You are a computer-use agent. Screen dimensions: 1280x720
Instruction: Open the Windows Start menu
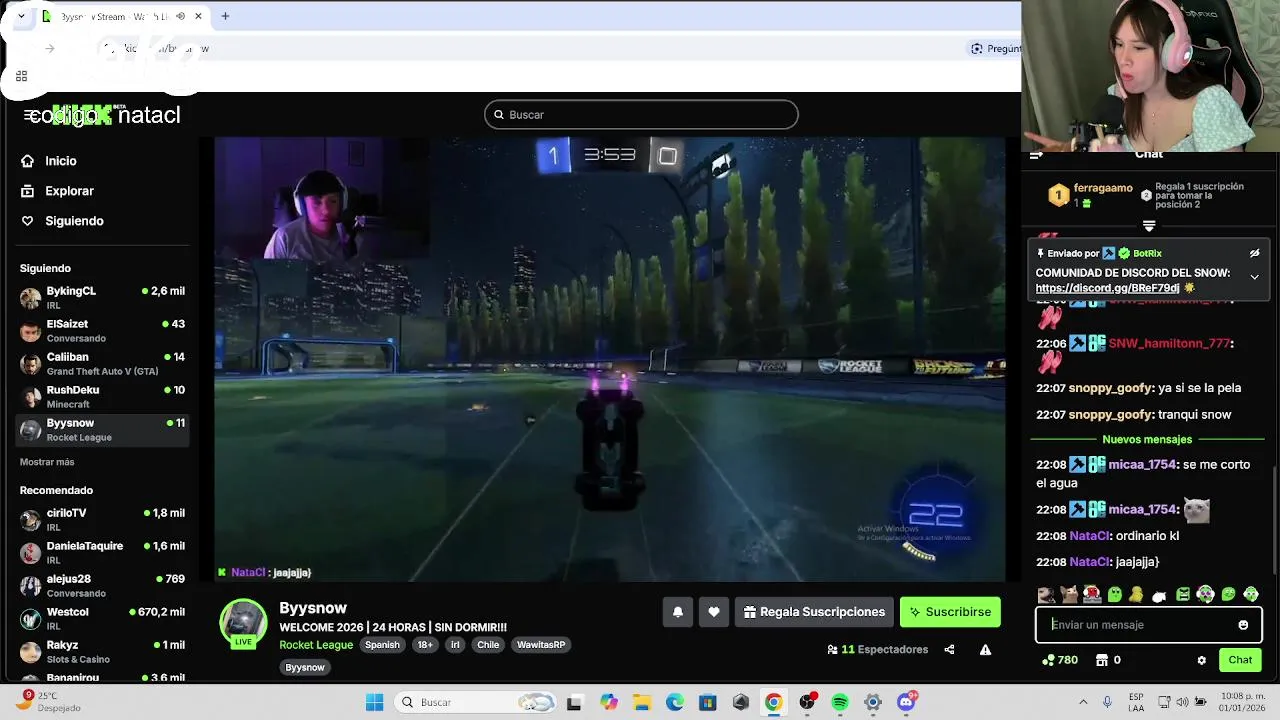point(374,702)
